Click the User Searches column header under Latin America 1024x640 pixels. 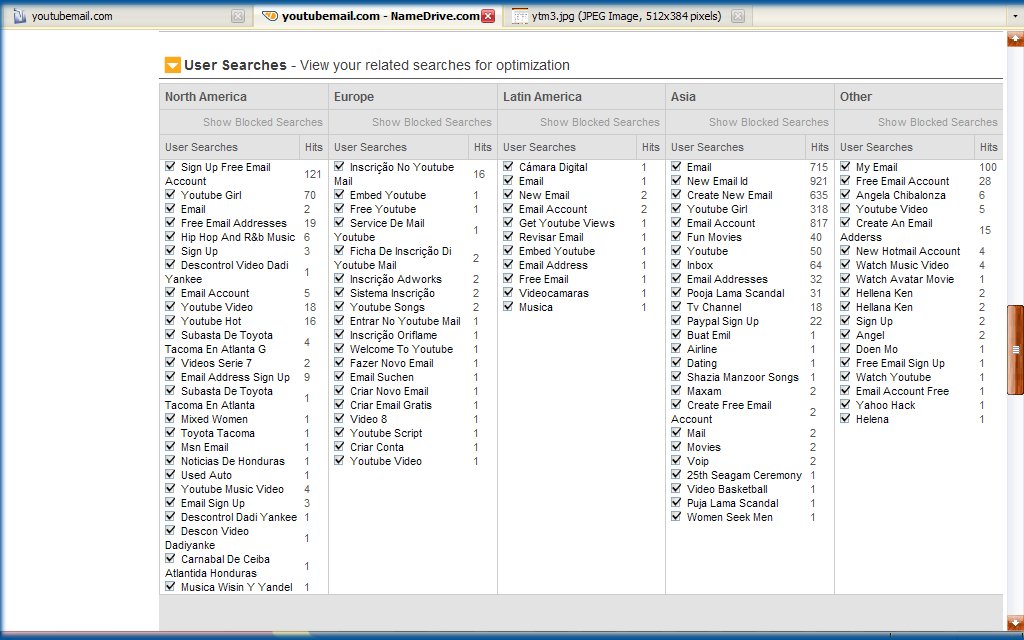pos(539,147)
